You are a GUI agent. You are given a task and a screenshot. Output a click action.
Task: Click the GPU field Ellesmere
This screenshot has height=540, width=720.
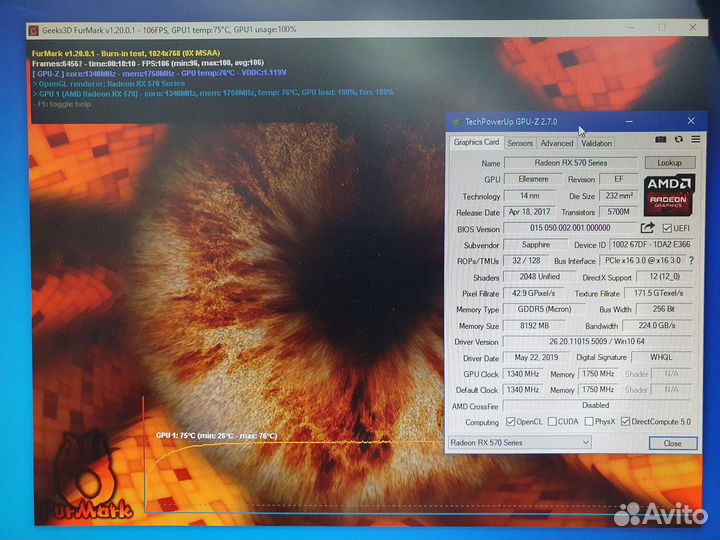533,179
